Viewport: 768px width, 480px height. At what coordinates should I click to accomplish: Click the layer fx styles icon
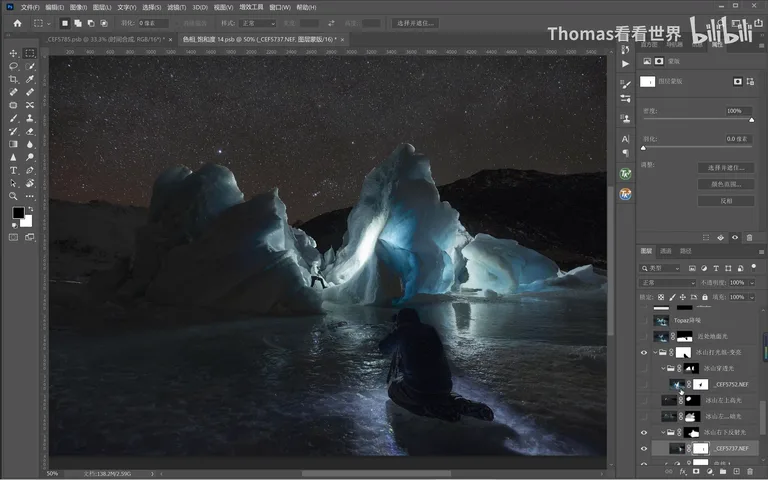point(683,471)
